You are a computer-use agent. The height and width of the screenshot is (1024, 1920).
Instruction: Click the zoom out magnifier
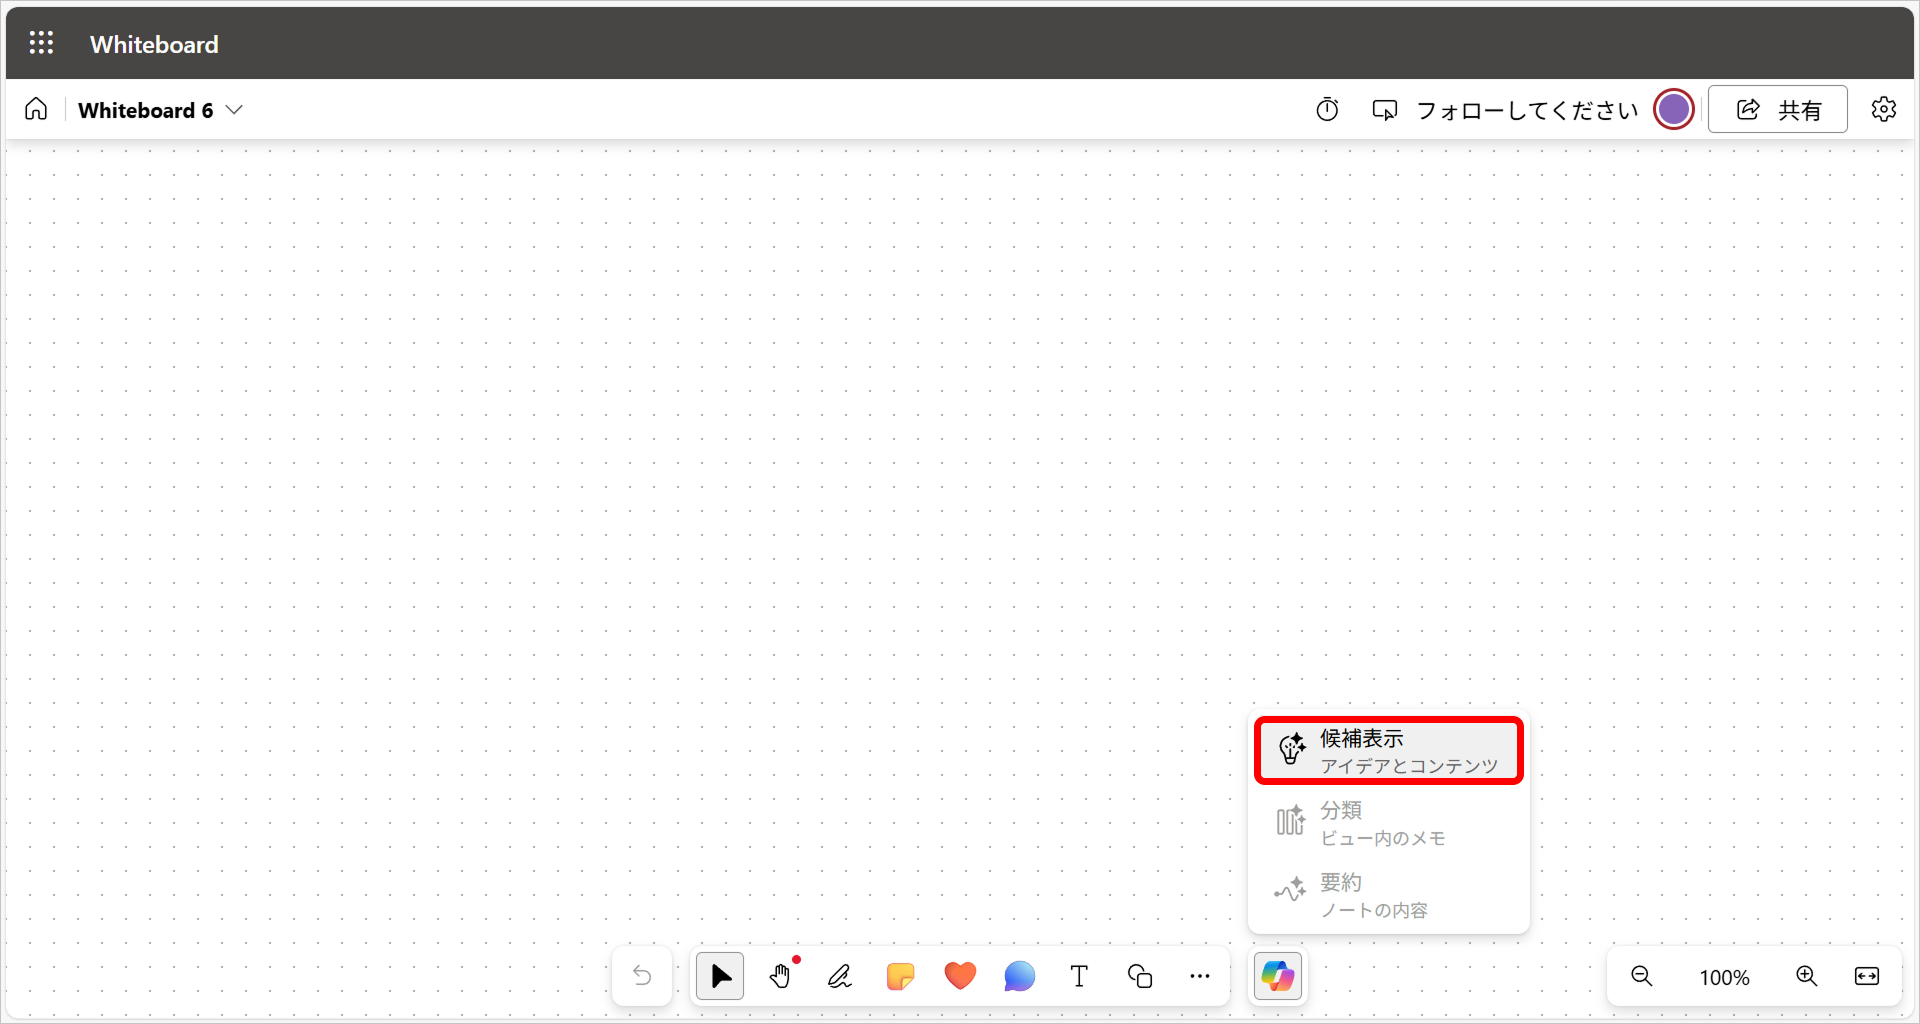pyautogui.click(x=1642, y=976)
